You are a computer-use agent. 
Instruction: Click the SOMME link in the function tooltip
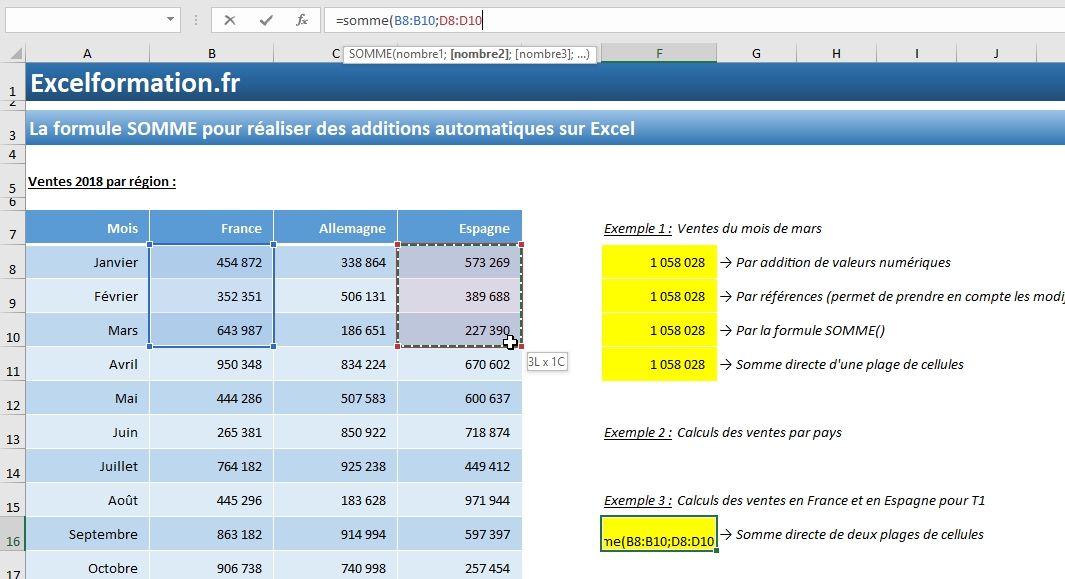point(369,51)
